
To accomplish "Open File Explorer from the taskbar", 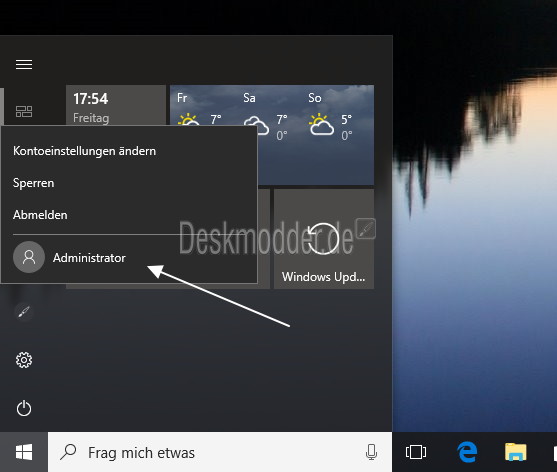I will 515,452.
